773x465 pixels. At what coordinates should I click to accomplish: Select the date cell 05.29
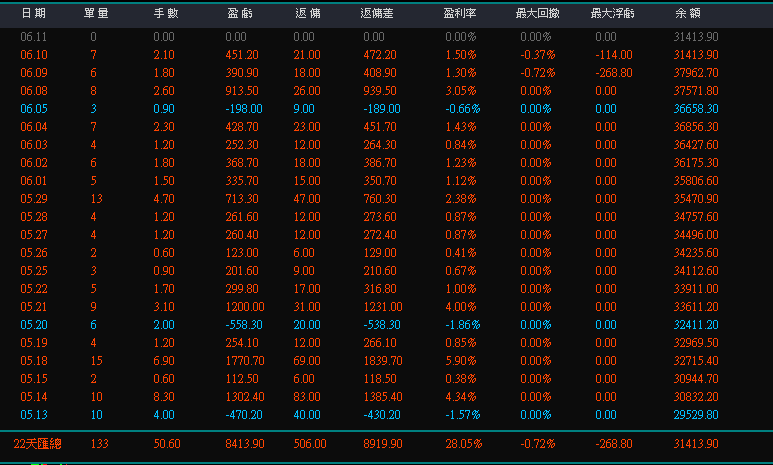click(x=34, y=199)
